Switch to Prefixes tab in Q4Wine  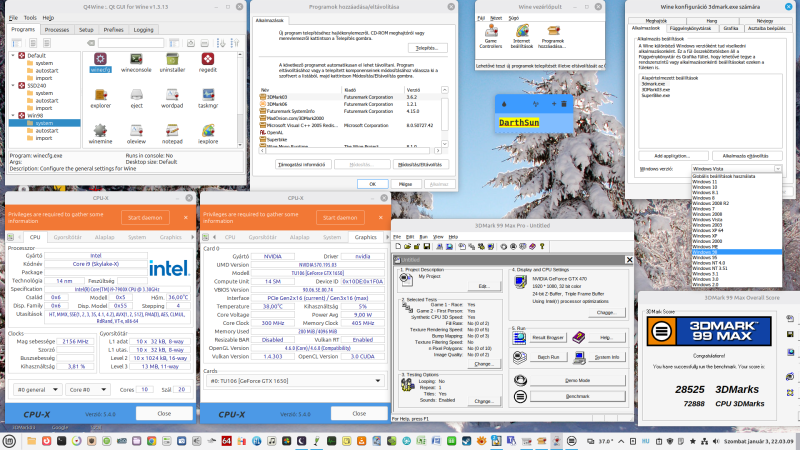point(113,30)
